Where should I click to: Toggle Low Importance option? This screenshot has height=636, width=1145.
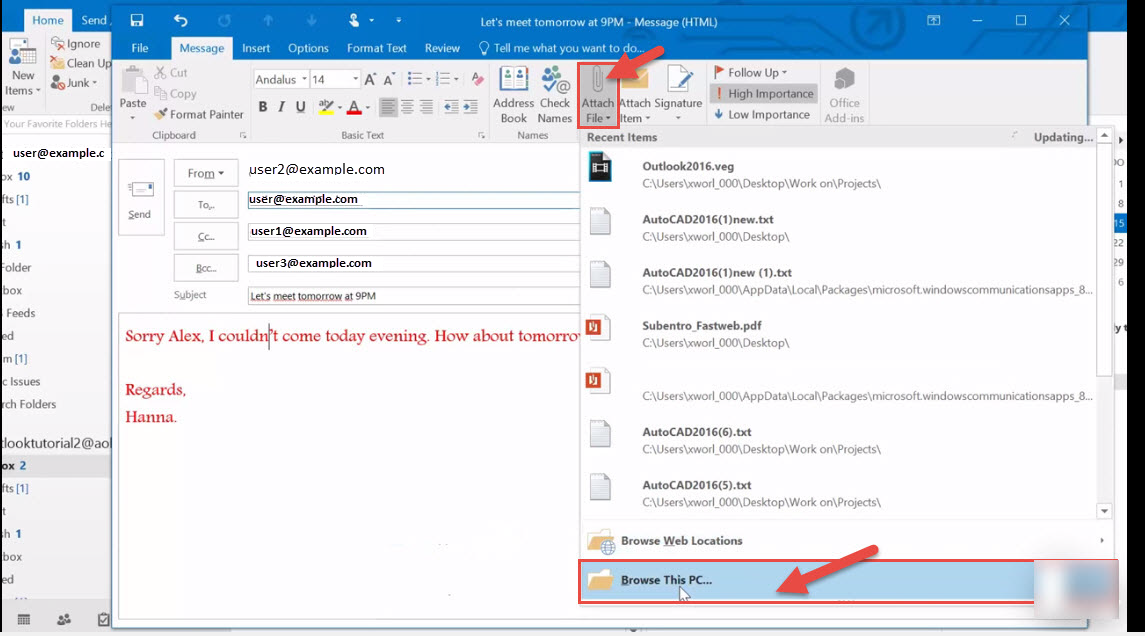click(761, 115)
